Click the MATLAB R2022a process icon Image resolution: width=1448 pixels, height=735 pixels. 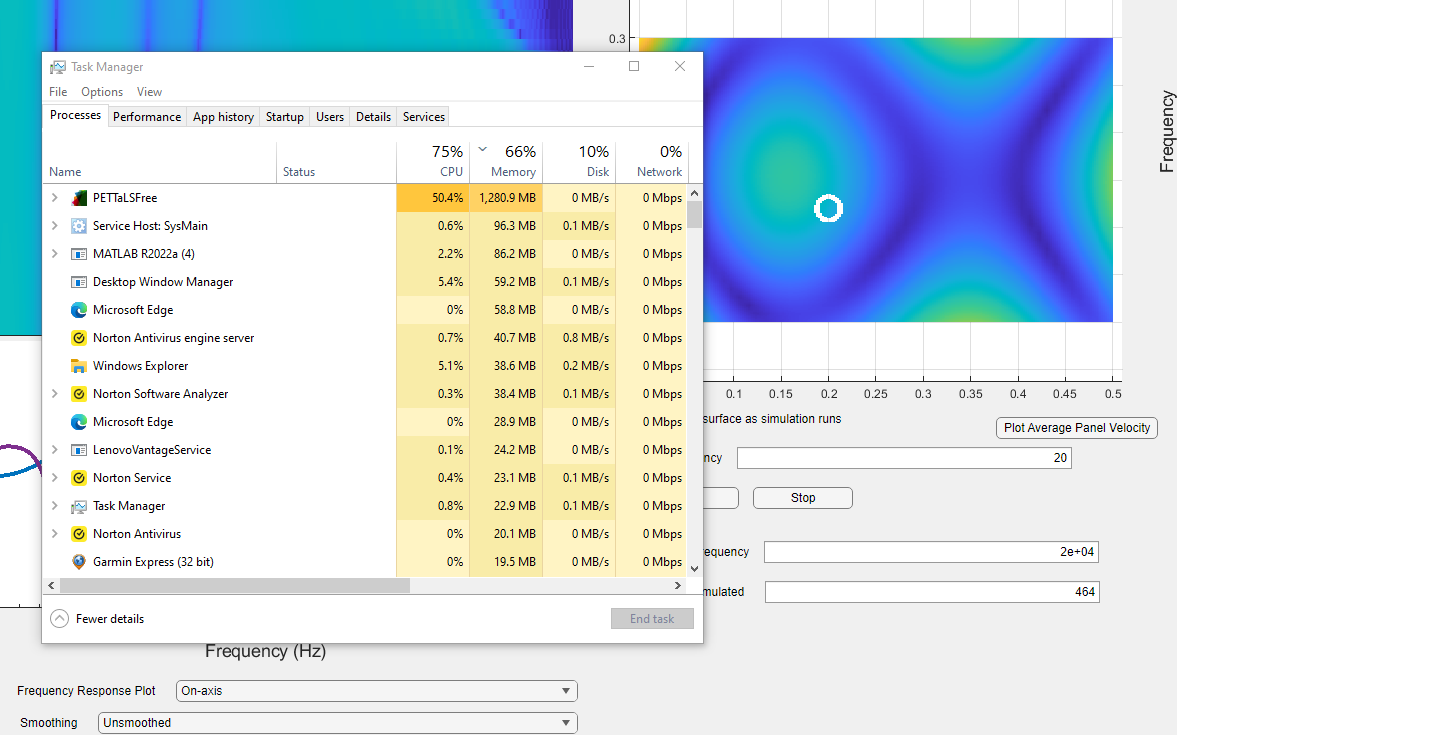(x=79, y=254)
